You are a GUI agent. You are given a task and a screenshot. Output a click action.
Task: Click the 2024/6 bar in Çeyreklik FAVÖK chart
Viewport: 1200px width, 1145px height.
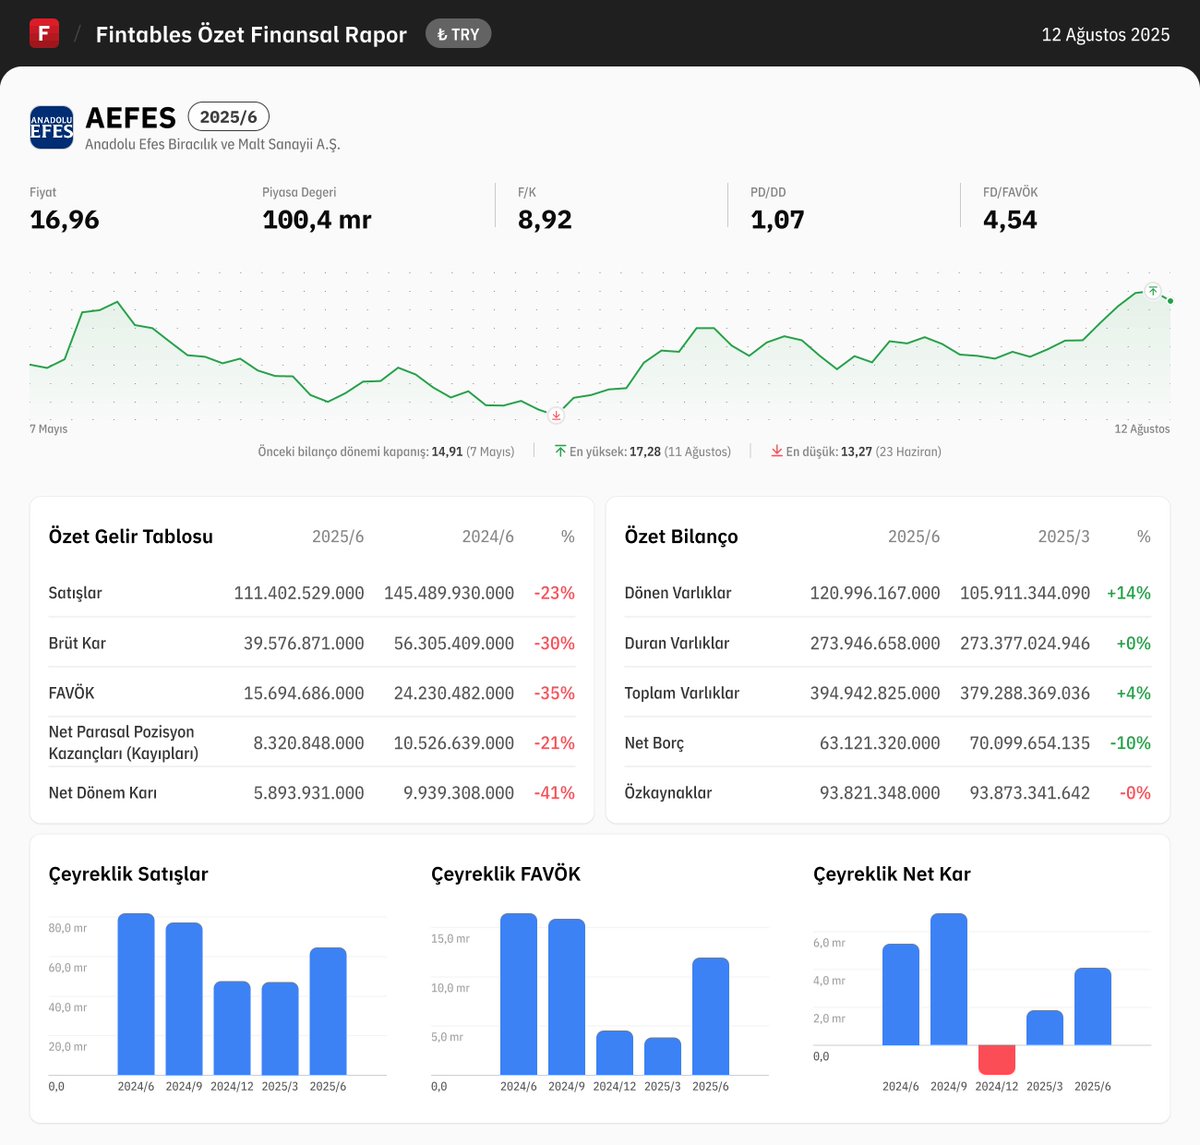pyautogui.click(x=517, y=995)
